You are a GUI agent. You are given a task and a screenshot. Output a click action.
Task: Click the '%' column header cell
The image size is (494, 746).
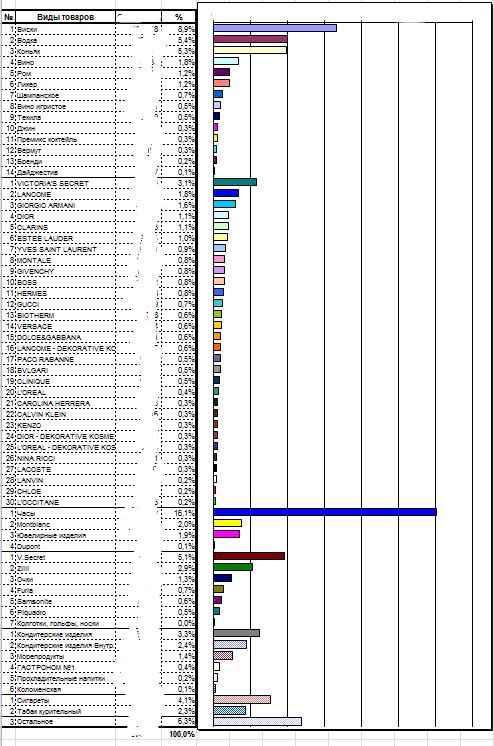[178, 17]
